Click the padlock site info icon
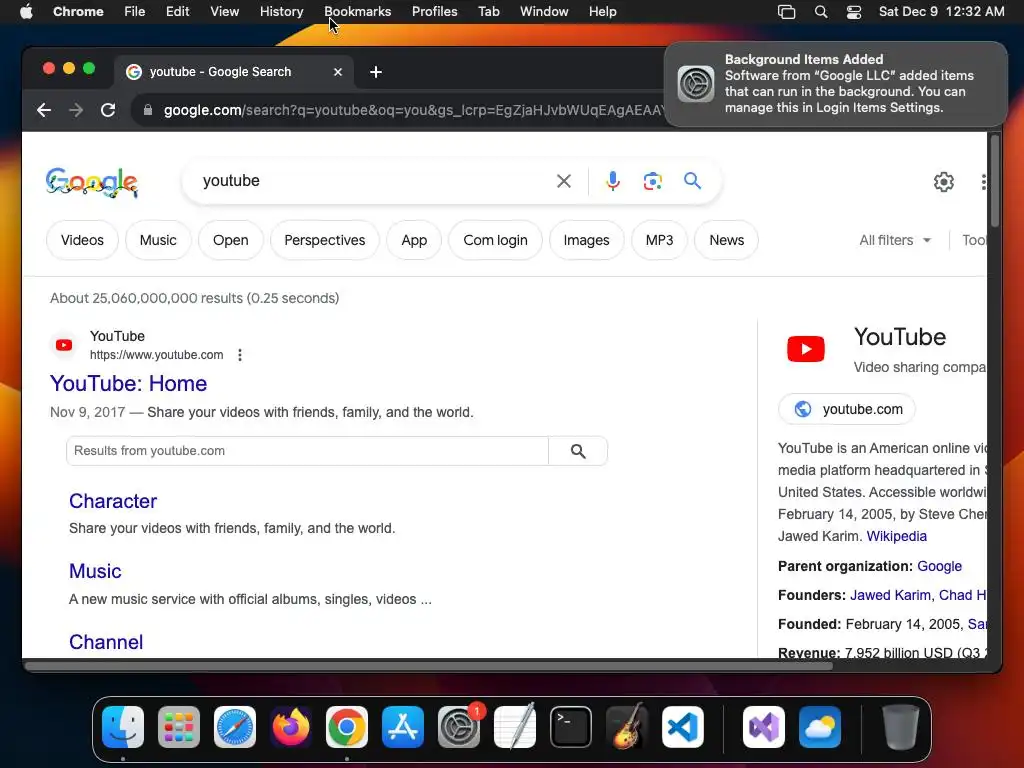The image size is (1024, 768). (148, 110)
